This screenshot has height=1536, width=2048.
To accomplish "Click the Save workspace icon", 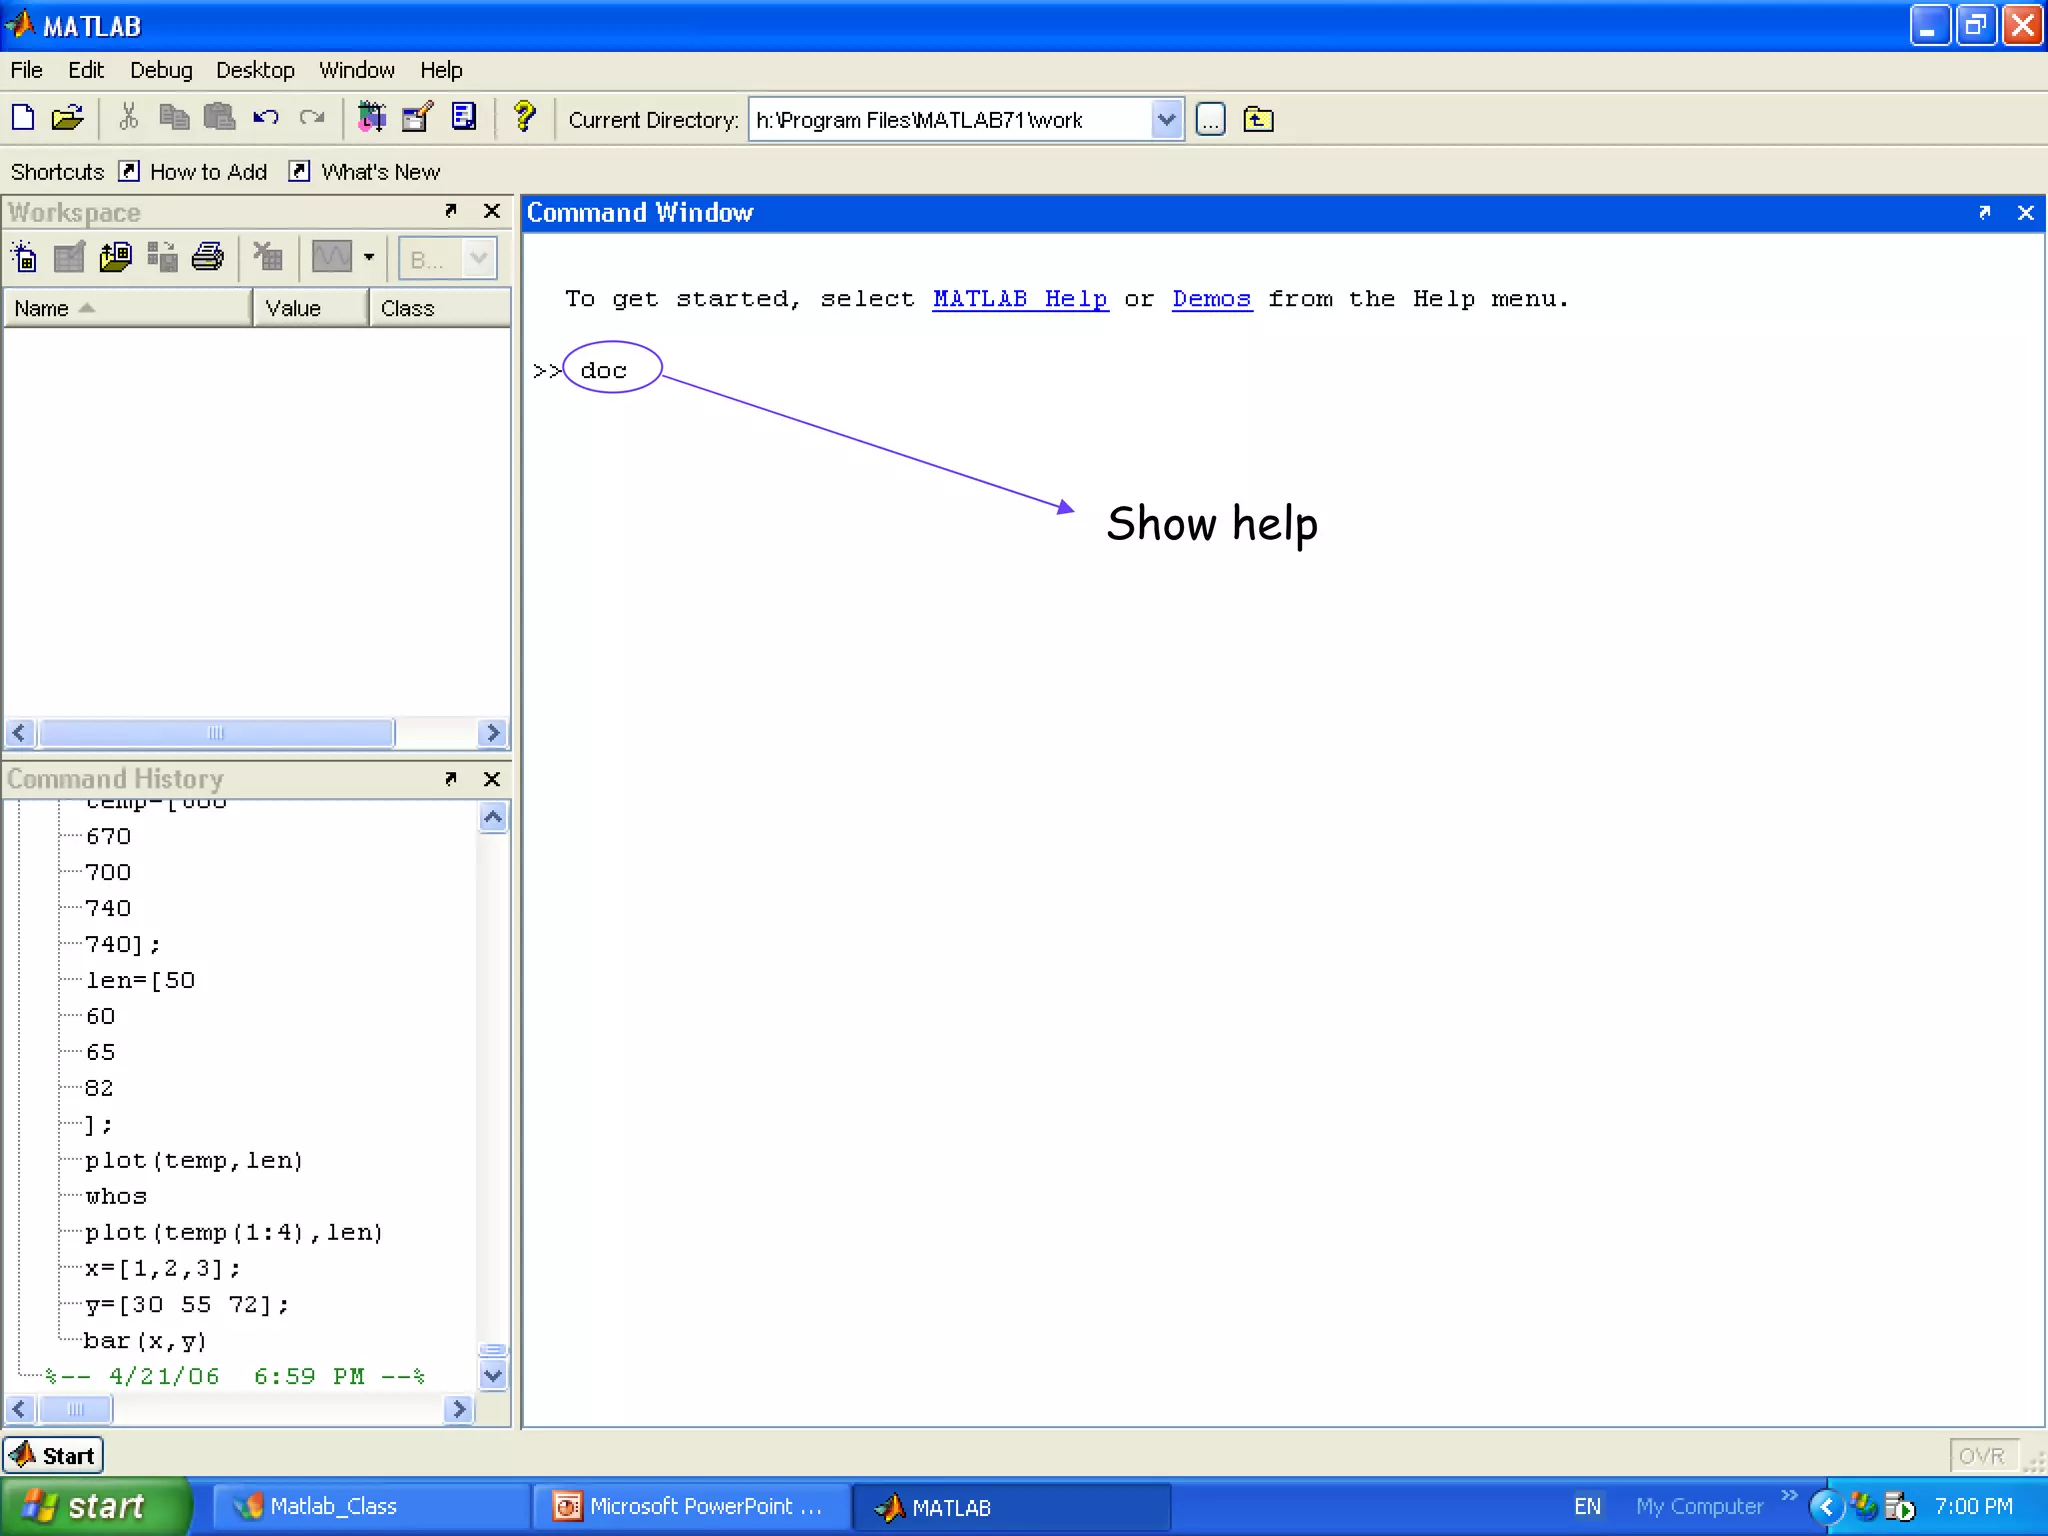I will (161, 258).
